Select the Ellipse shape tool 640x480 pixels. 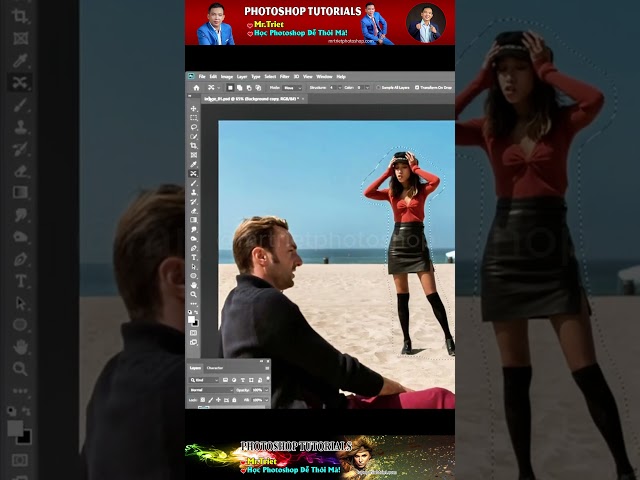193,276
